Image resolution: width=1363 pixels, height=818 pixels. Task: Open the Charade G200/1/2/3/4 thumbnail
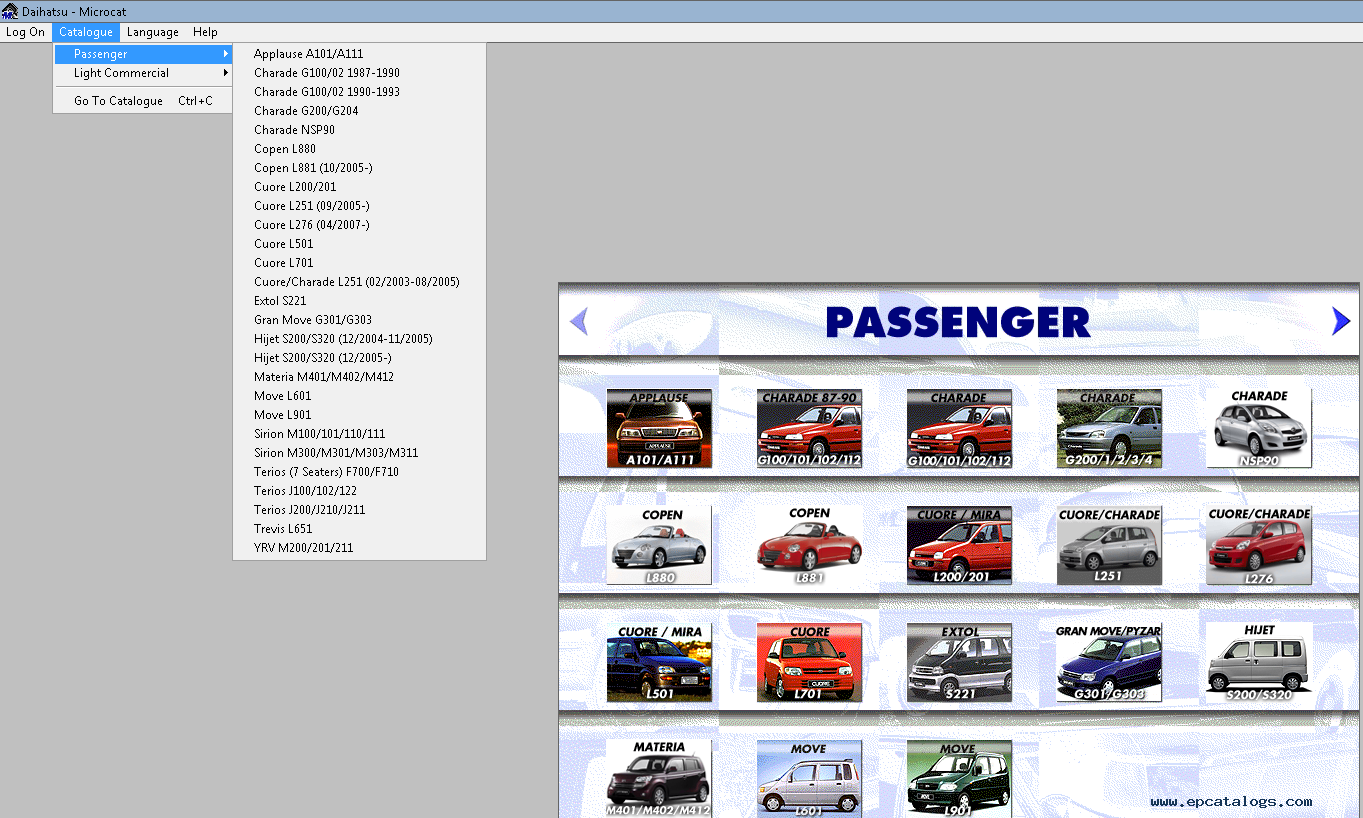[x=1109, y=429]
